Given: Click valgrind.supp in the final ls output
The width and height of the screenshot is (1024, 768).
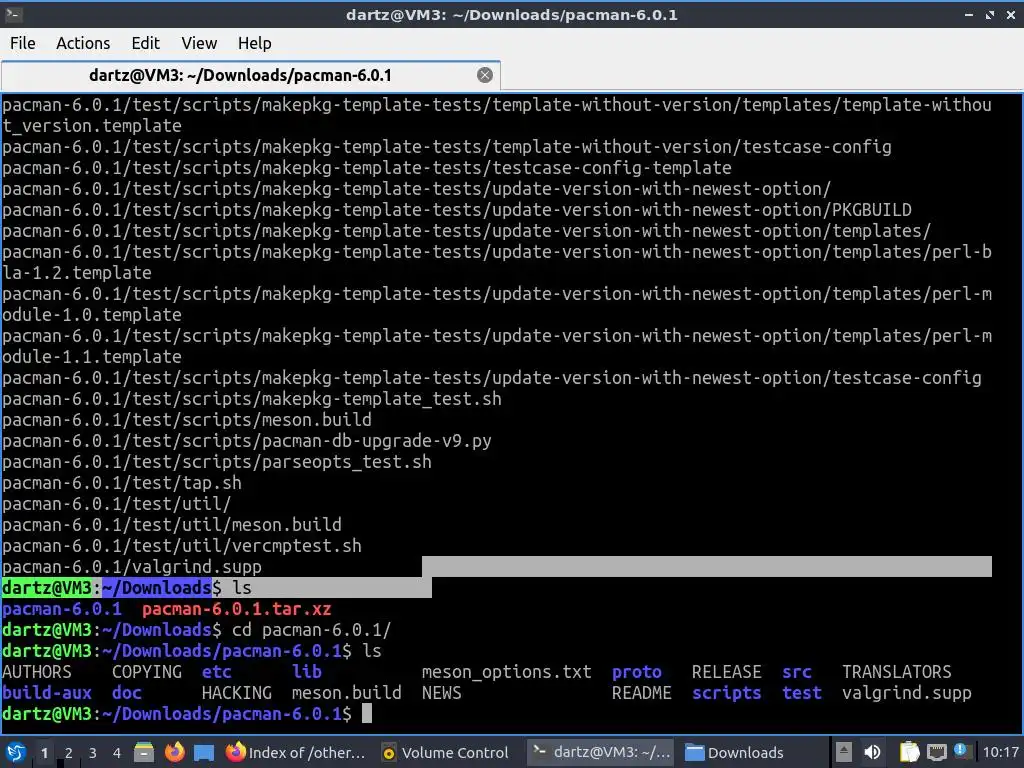Looking at the screenshot, I should (907, 693).
